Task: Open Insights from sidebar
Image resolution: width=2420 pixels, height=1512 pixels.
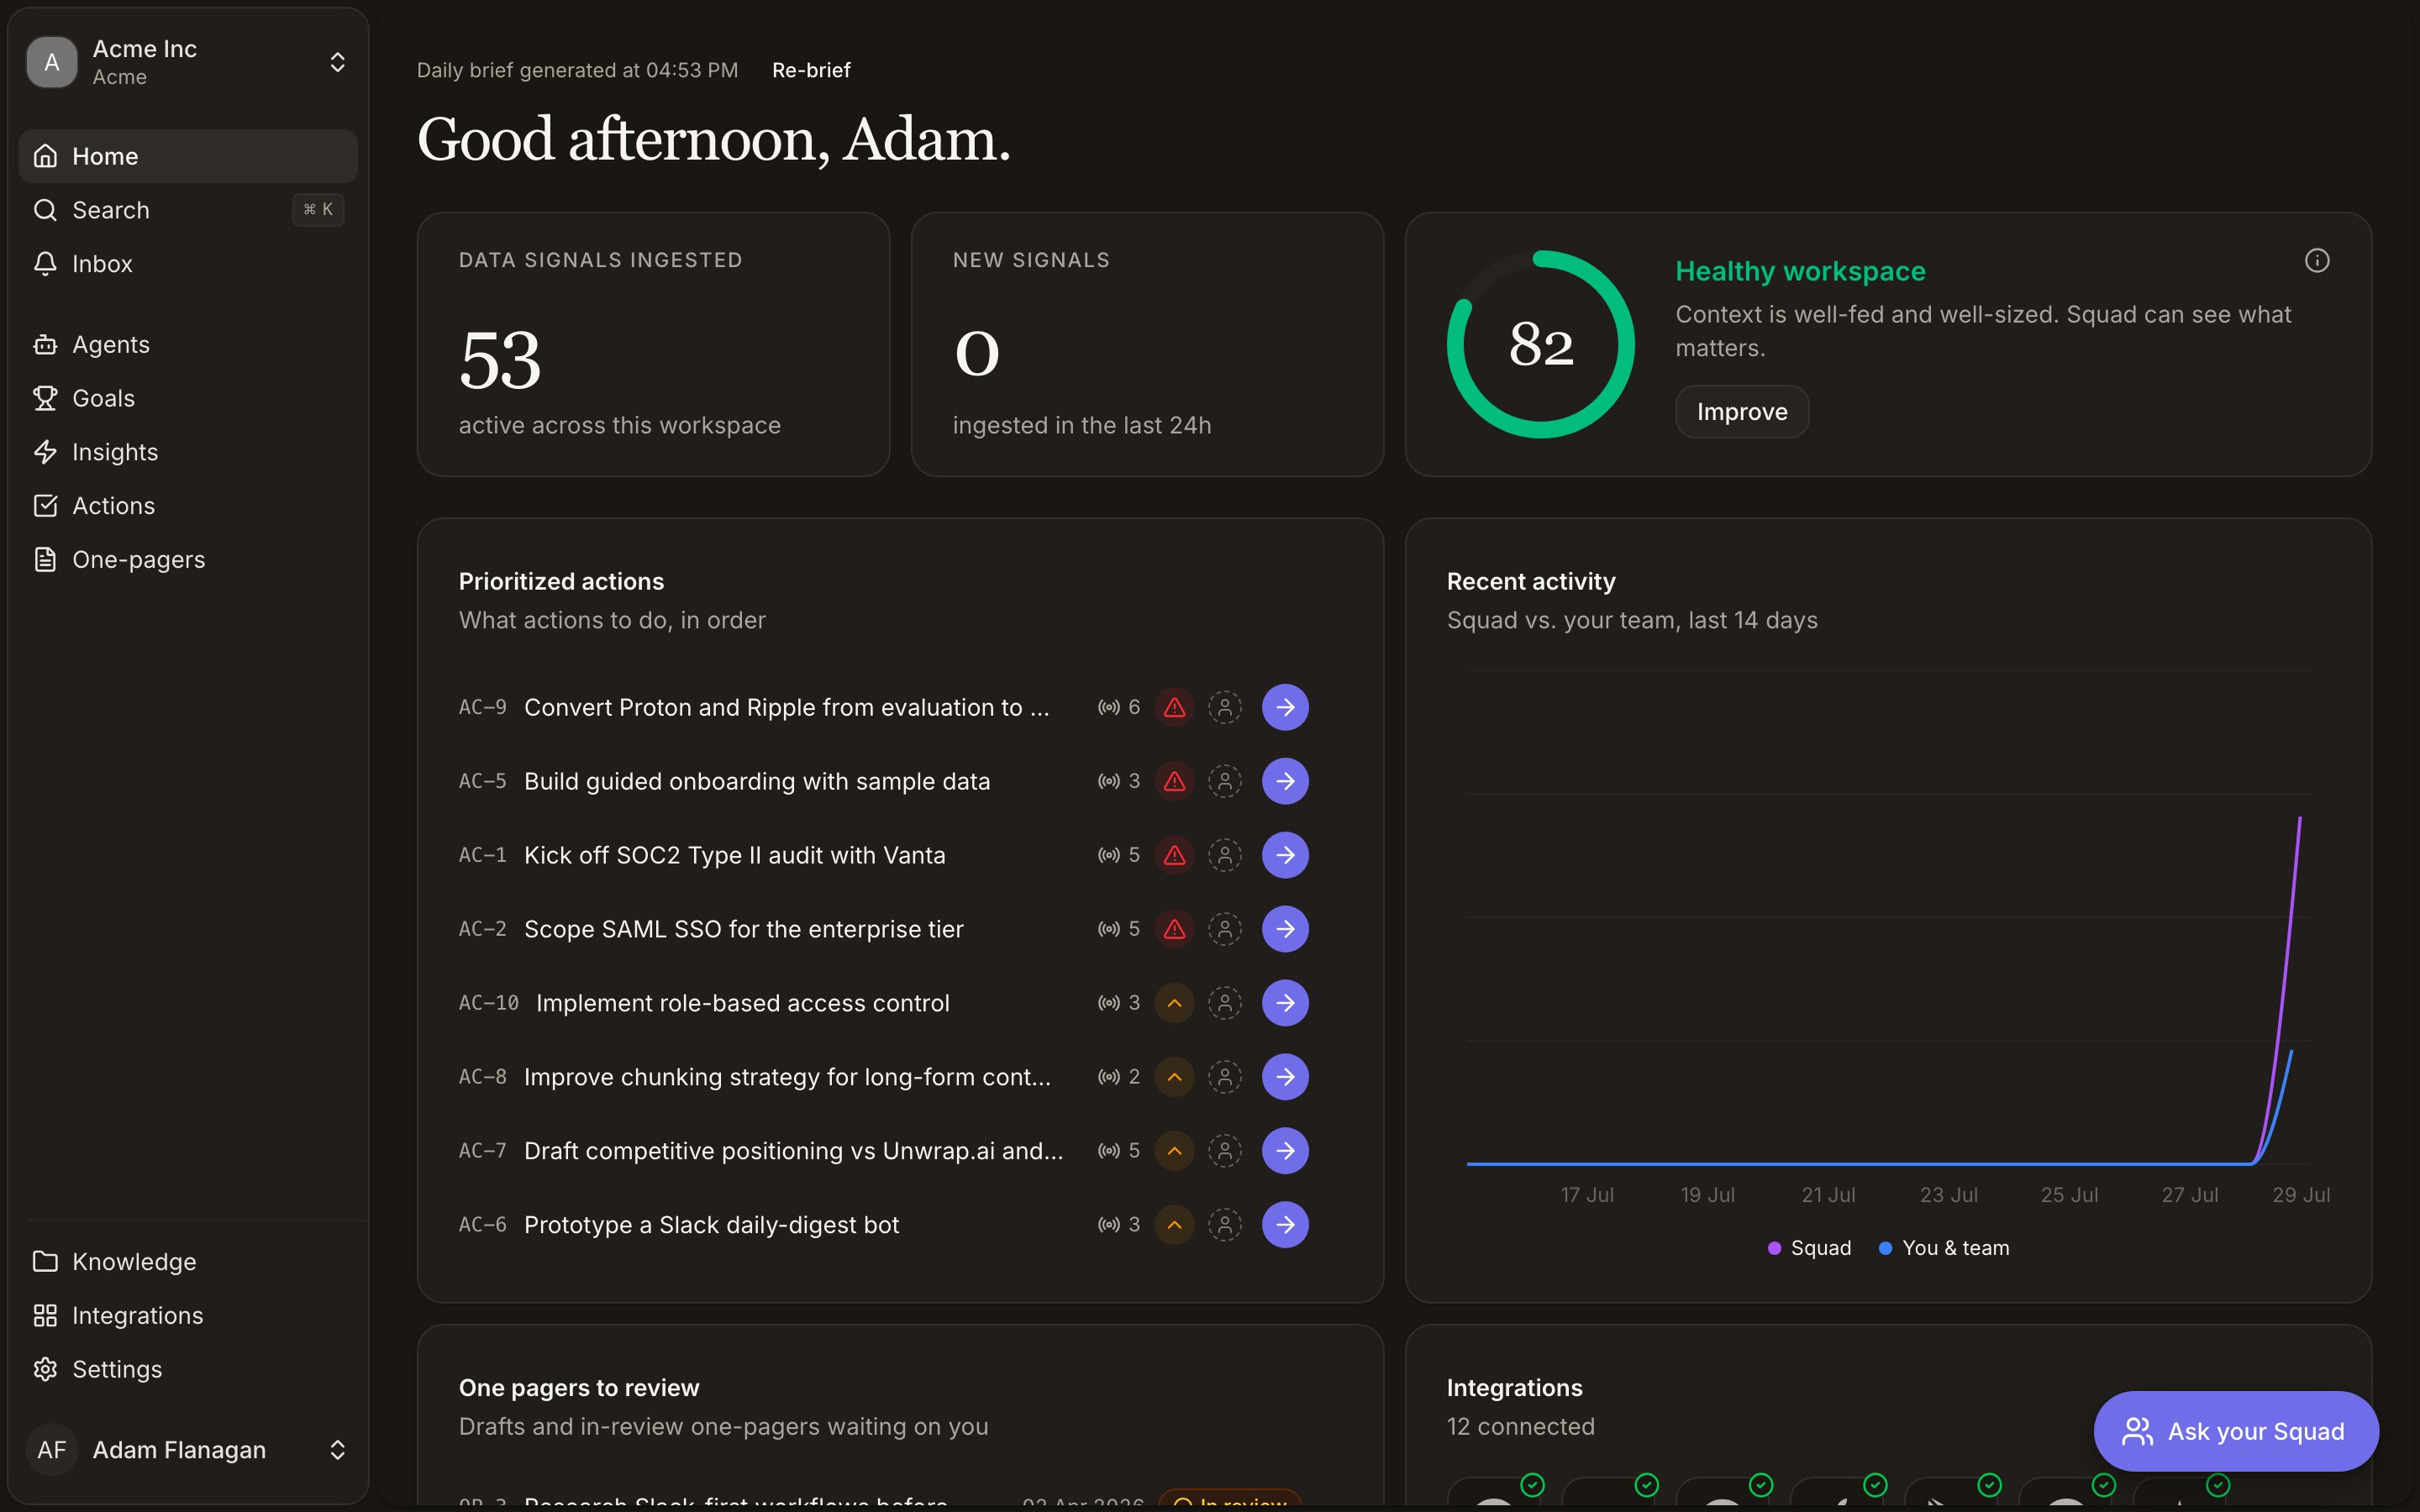Action: [x=188, y=452]
